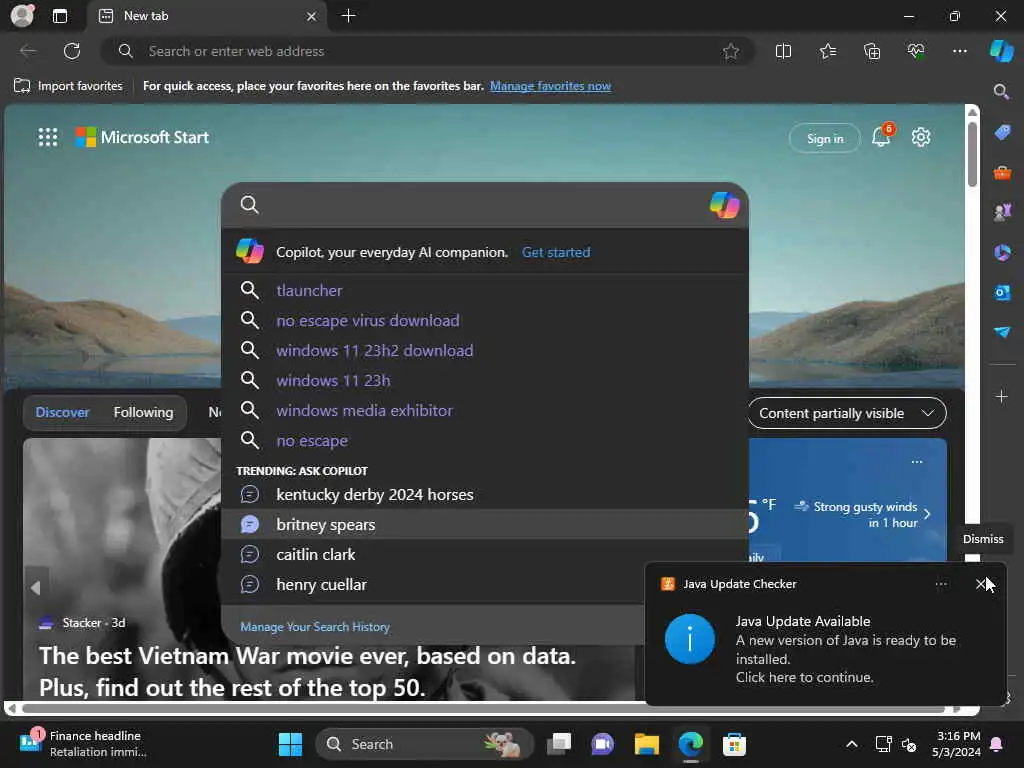The height and width of the screenshot is (768, 1024).
Task: Ask Copilot about kentucky derby 2024 horses
Action: click(485, 494)
